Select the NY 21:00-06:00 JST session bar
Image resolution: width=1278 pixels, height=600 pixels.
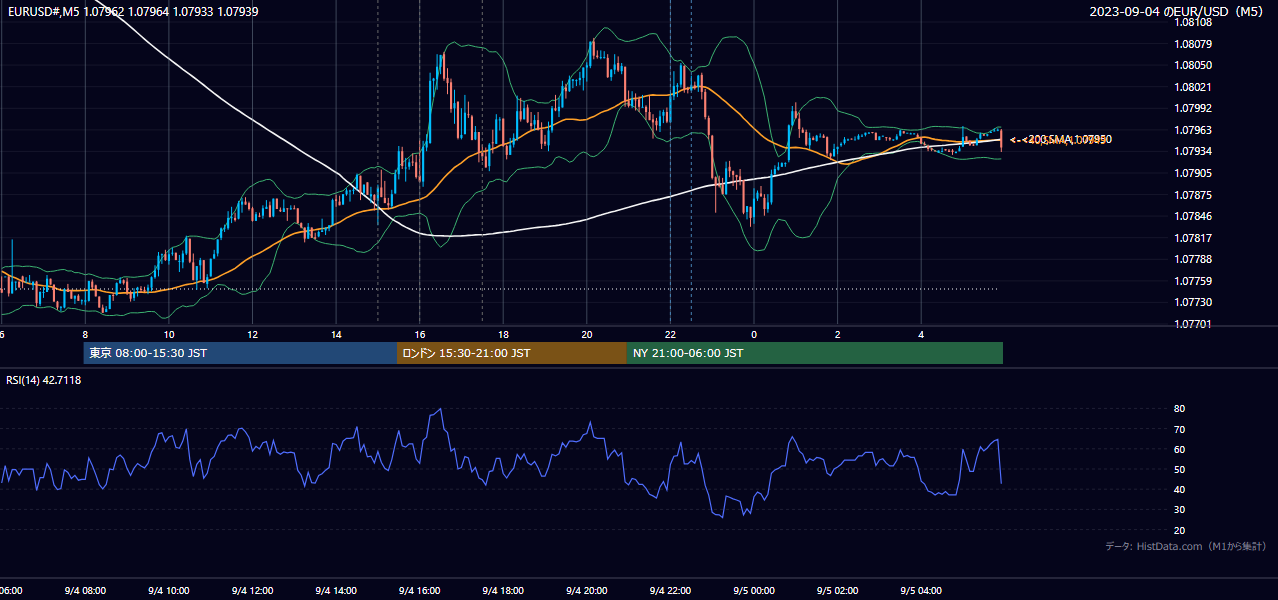(815, 353)
